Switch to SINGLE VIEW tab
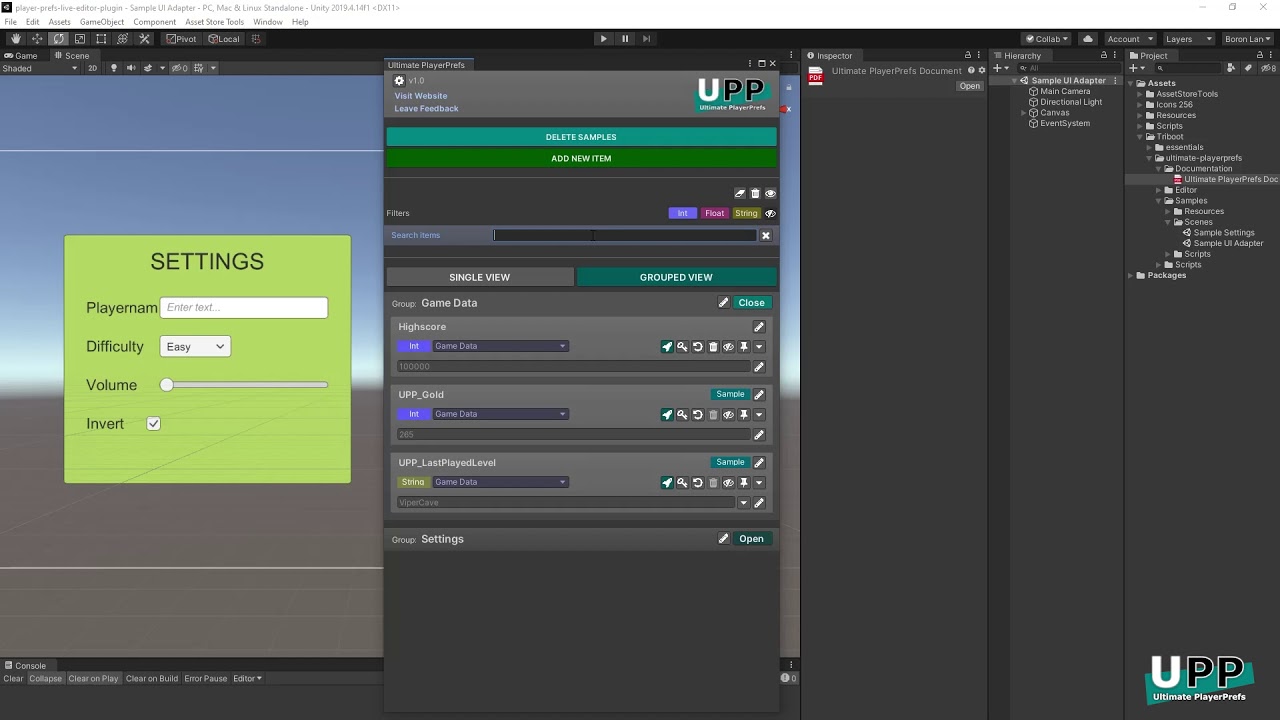Image resolution: width=1280 pixels, height=720 pixels. pyautogui.click(x=480, y=277)
